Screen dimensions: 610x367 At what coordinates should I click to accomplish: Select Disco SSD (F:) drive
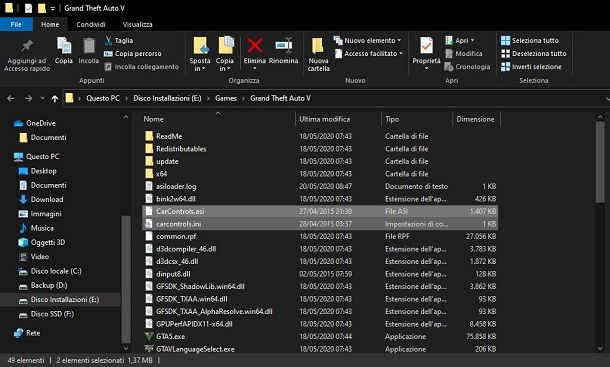(46, 314)
